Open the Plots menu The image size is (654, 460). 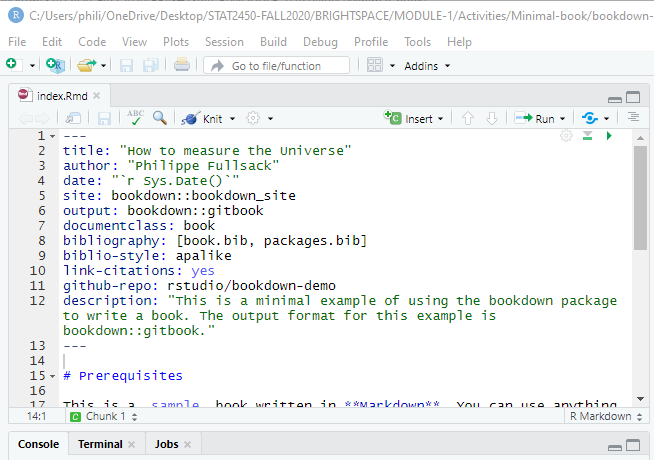tap(176, 42)
